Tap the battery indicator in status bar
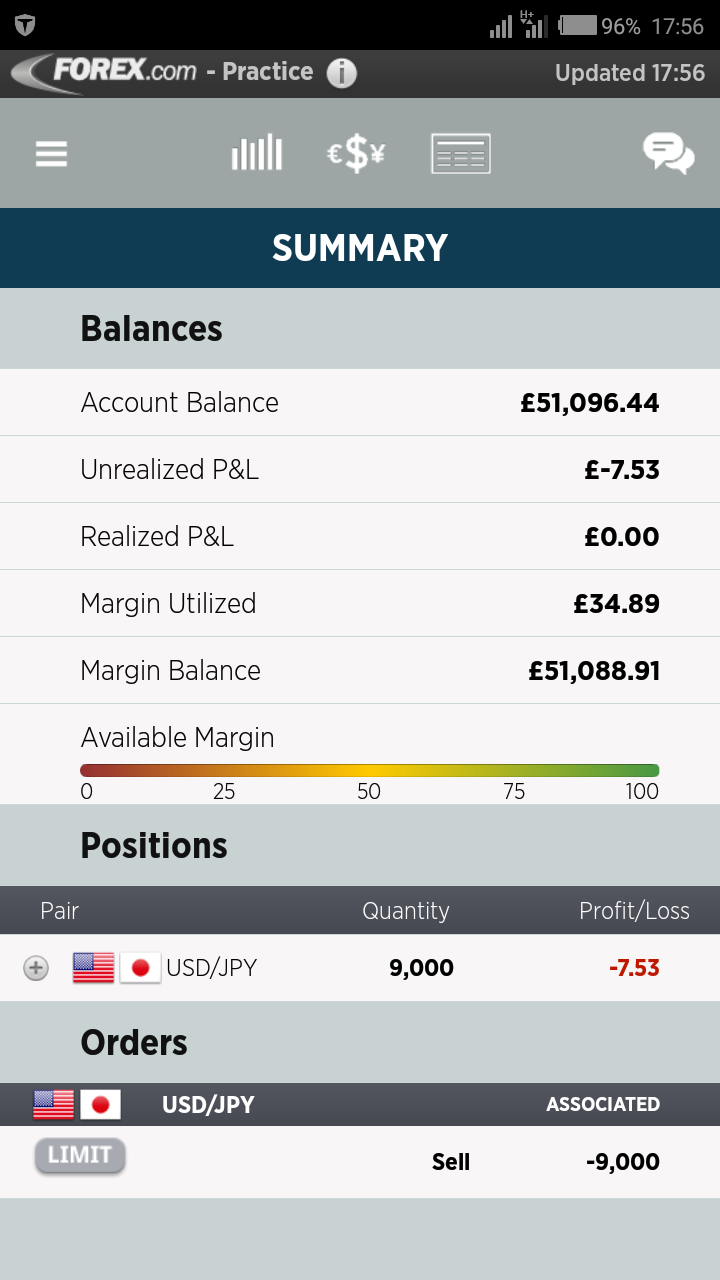The width and height of the screenshot is (720, 1280). [x=578, y=26]
